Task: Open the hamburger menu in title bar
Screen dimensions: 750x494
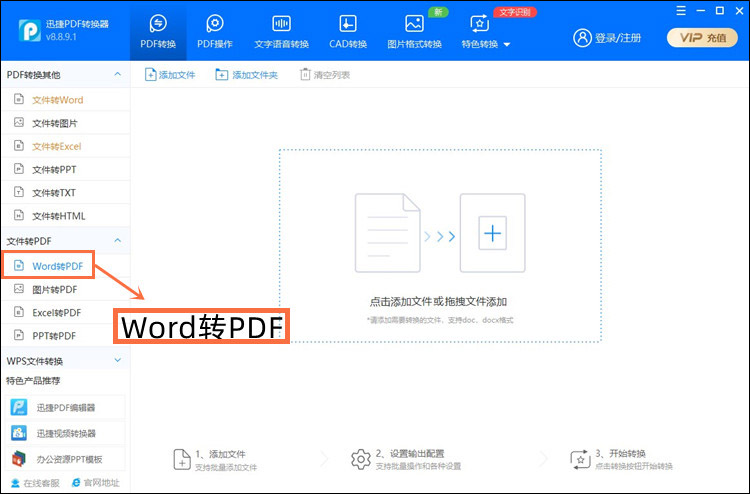Action: click(681, 11)
